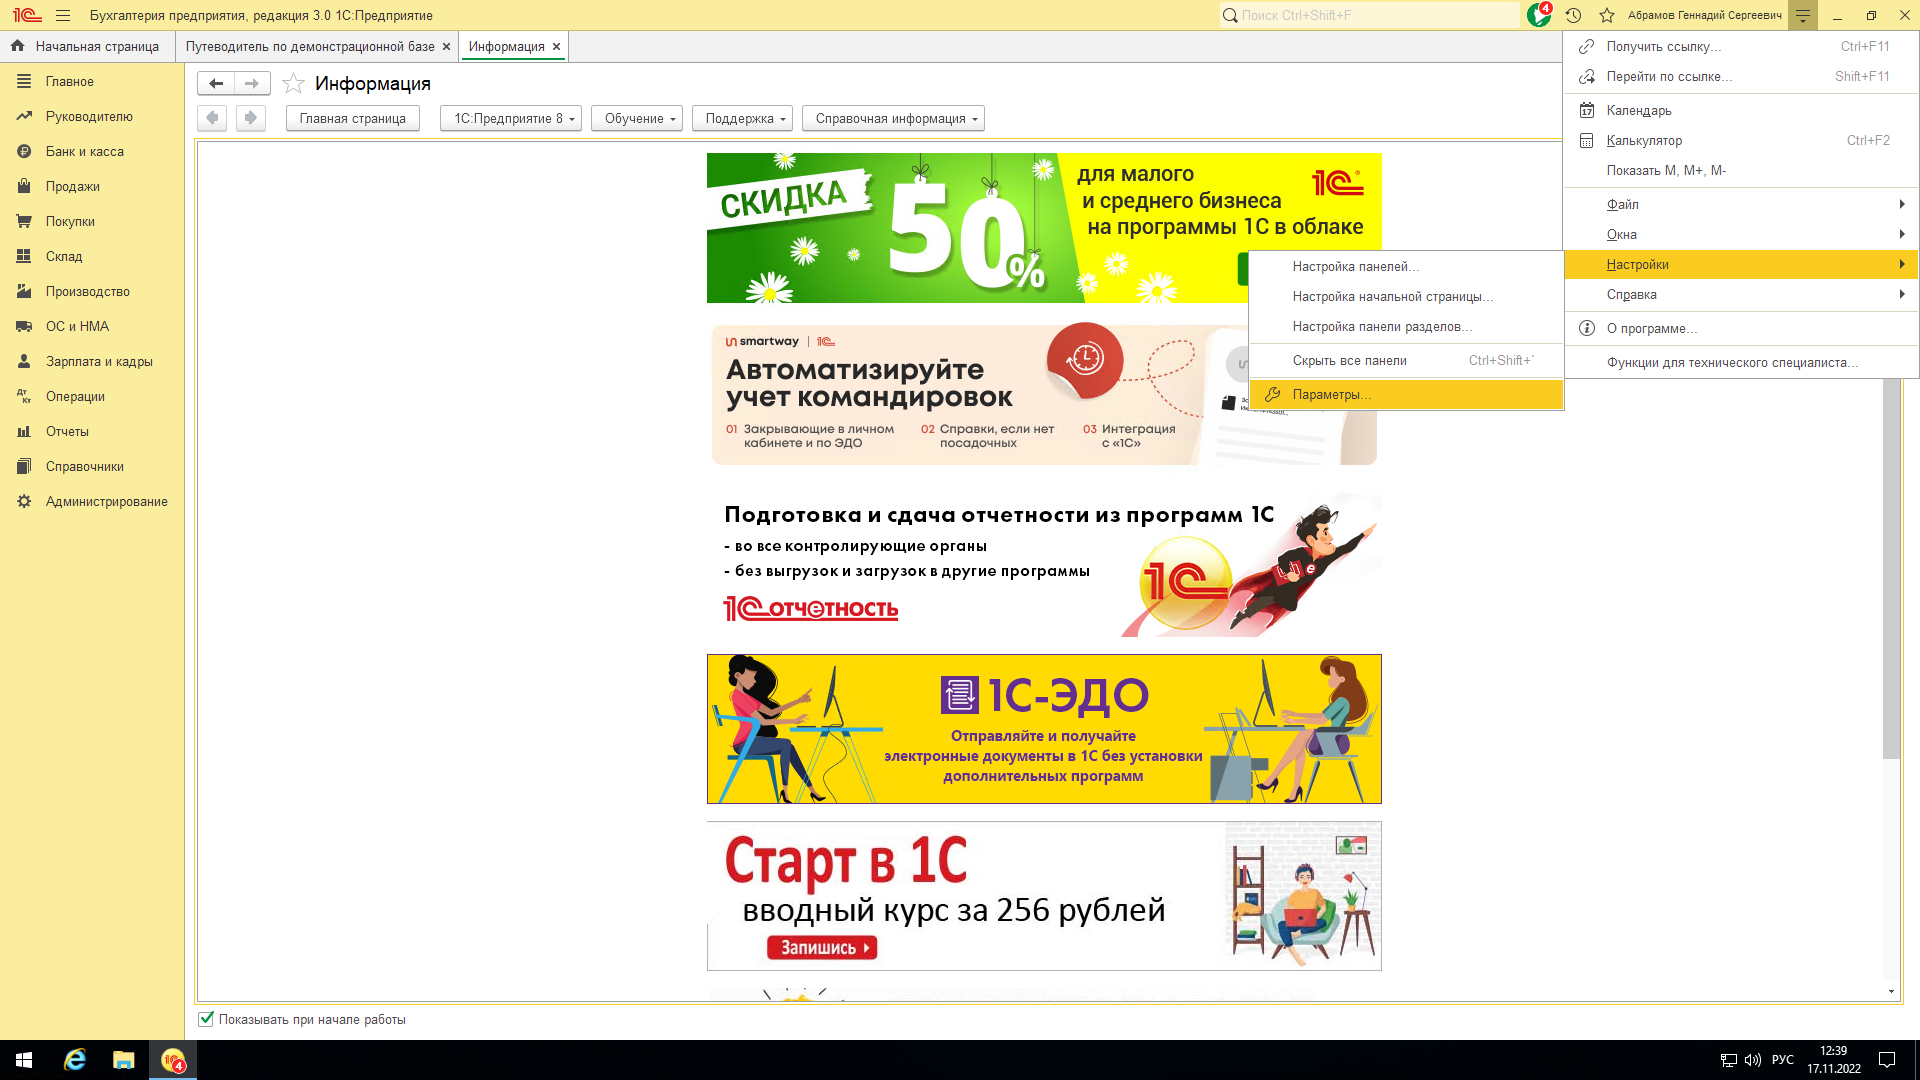Image resolution: width=1920 pixels, height=1080 pixels.
Task: Add Информация page to favorites star
Action: tap(293, 84)
